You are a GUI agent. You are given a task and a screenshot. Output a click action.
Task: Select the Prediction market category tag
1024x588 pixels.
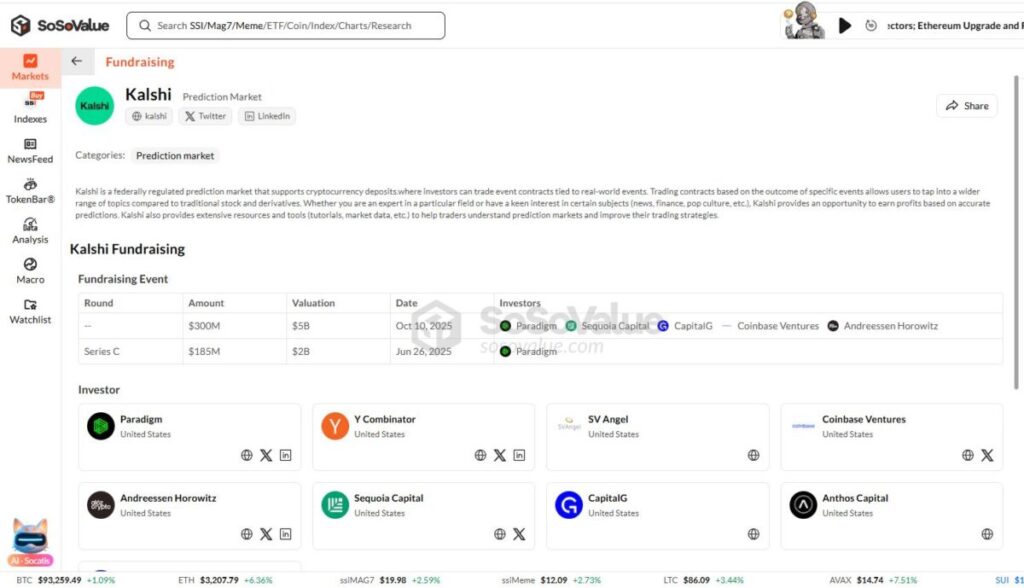coord(175,156)
